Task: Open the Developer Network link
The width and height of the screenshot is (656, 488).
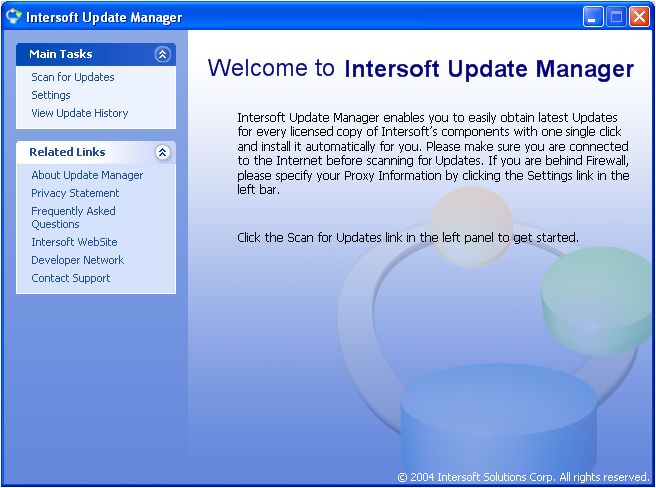Action: click(x=77, y=260)
